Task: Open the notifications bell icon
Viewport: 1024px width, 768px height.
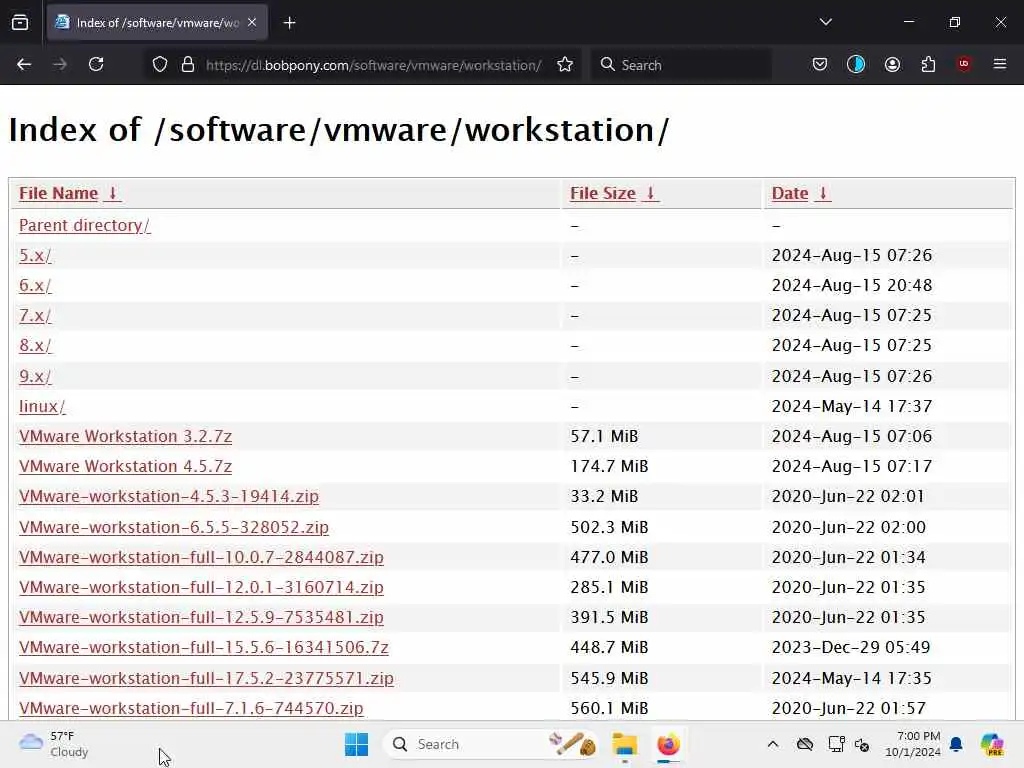Action: pos(956,744)
